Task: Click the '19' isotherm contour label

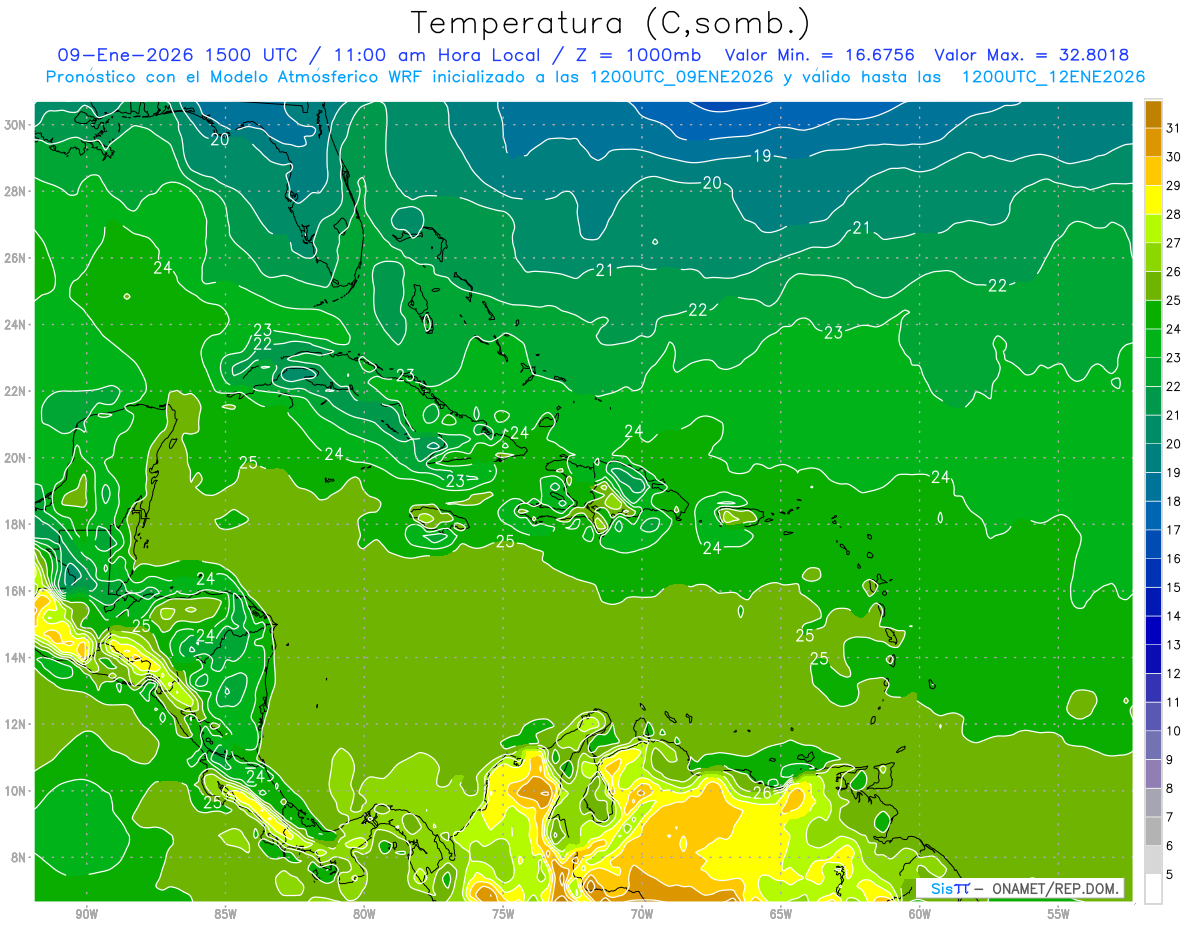Action: tap(762, 155)
